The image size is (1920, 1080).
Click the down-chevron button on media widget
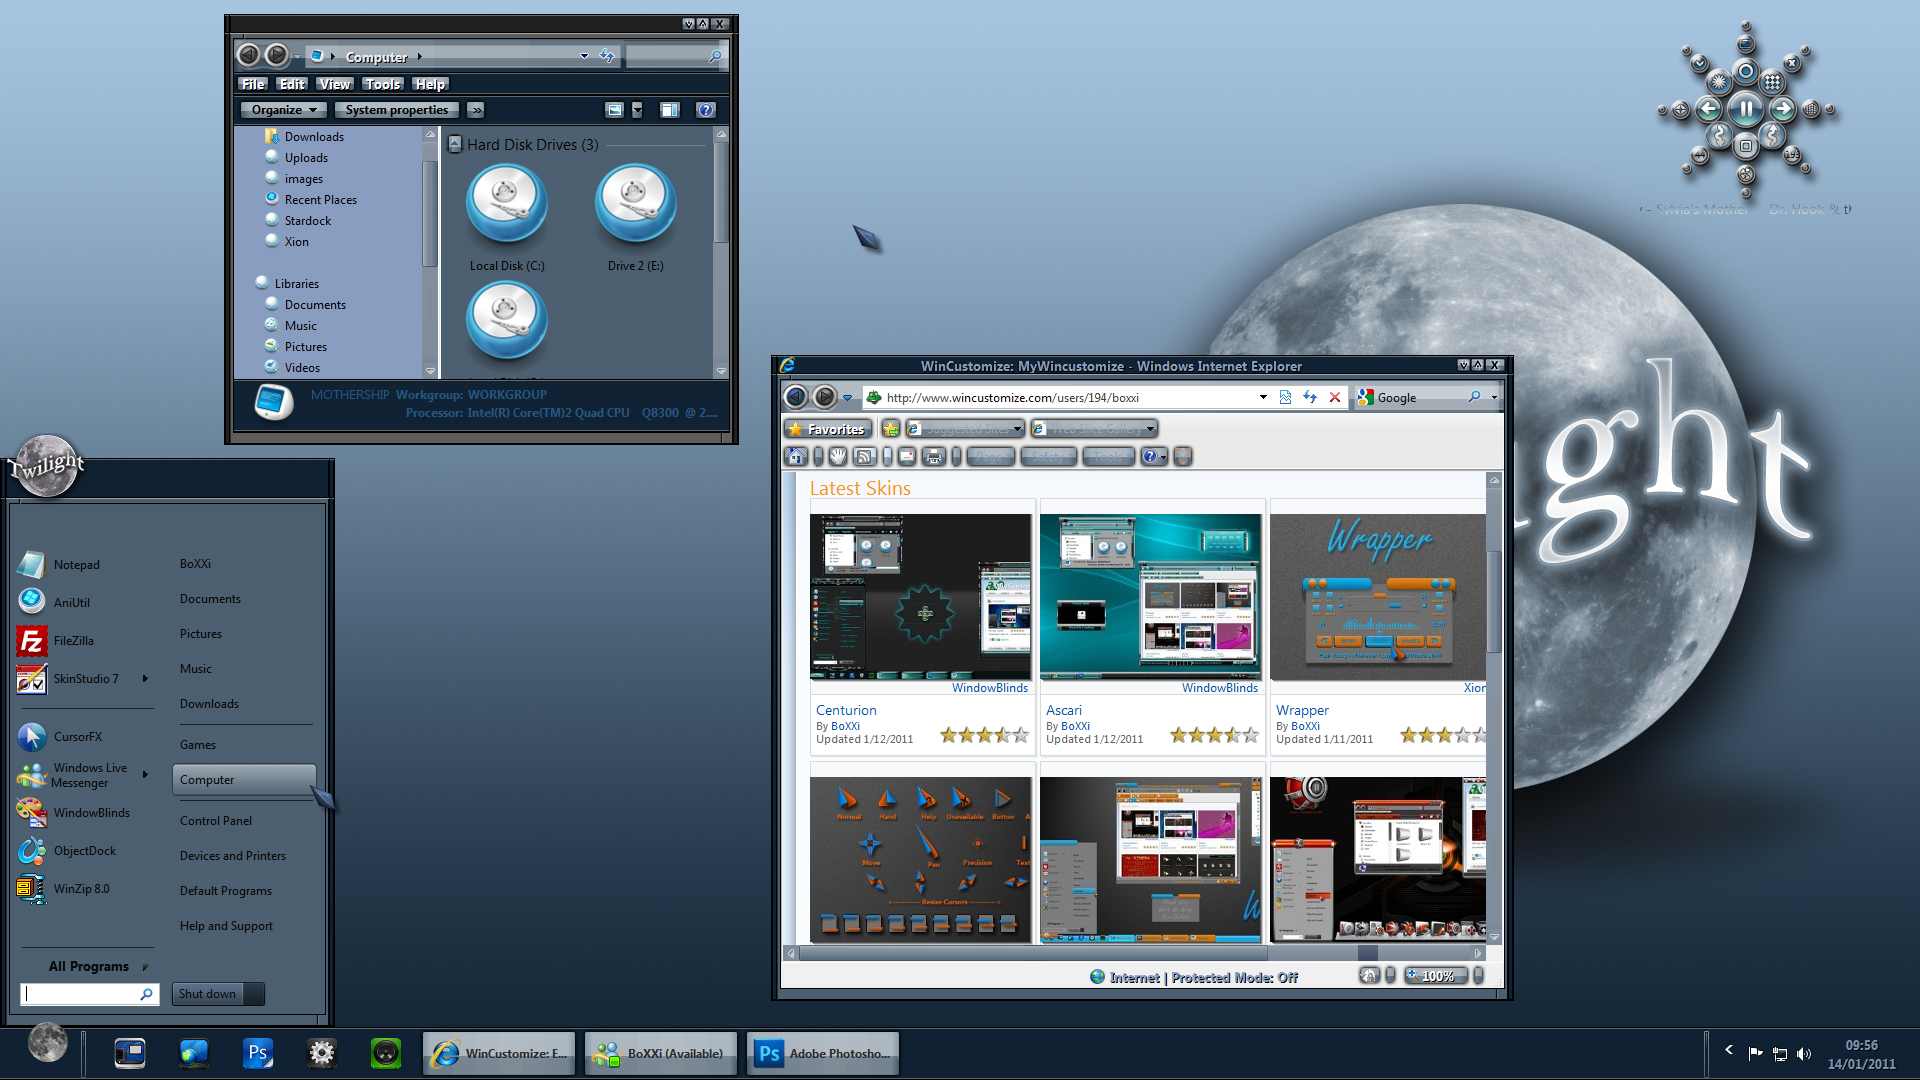click(x=1699, y=64)
